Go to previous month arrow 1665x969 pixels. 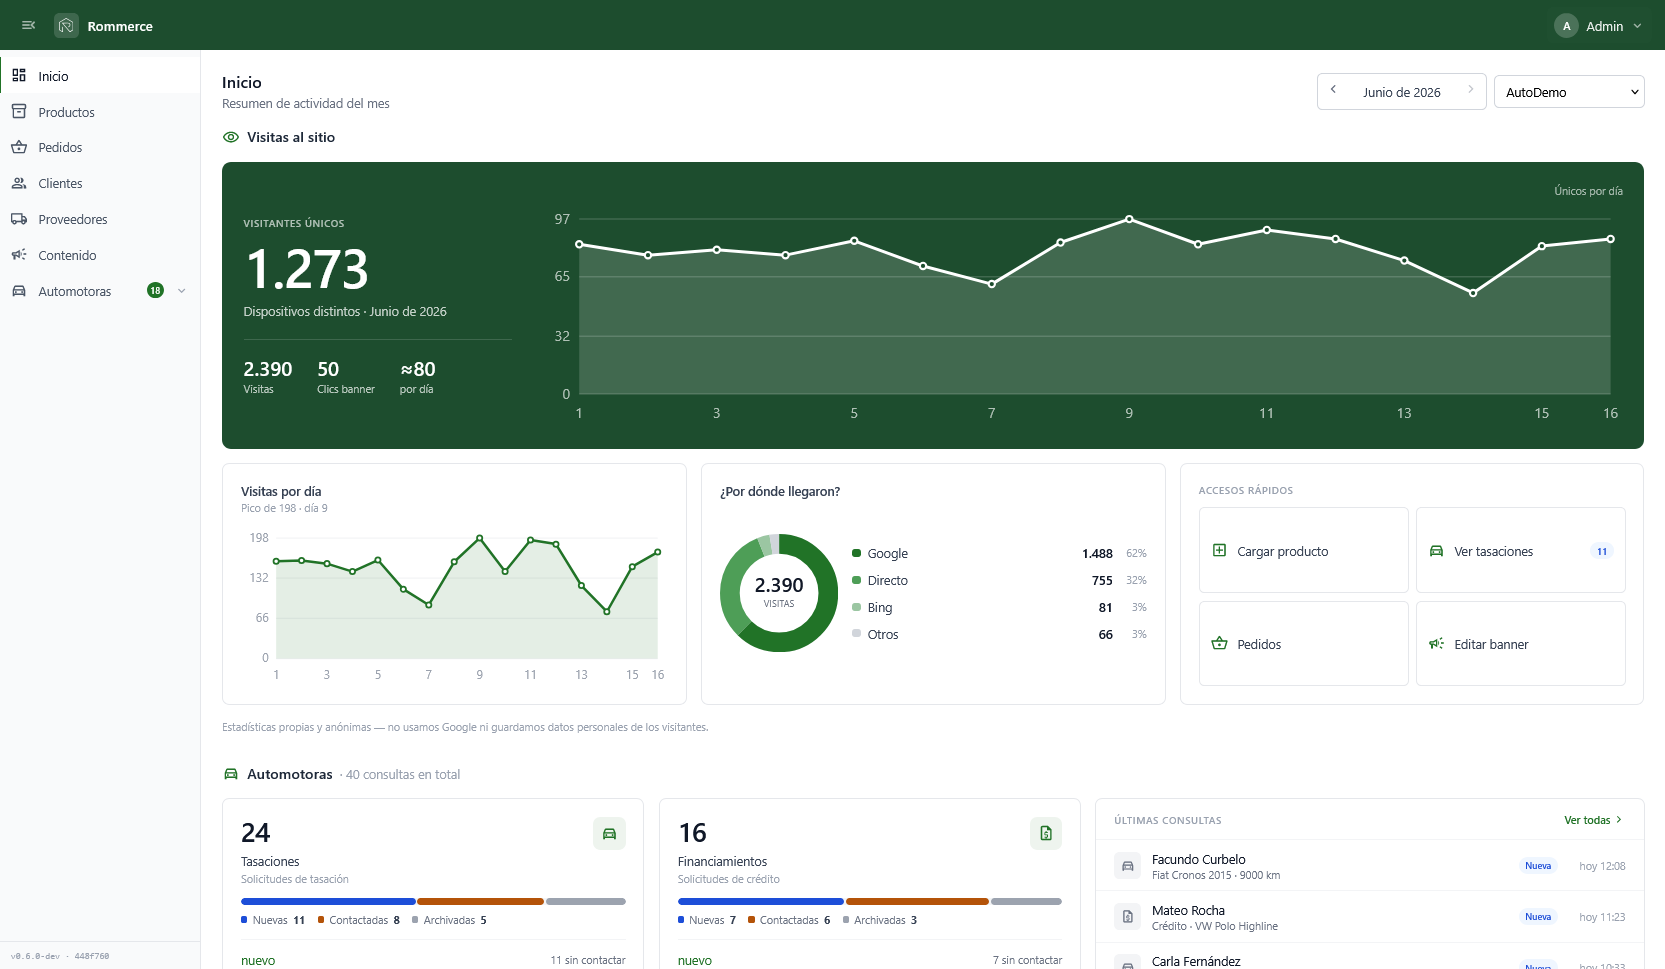point(1333,90)
